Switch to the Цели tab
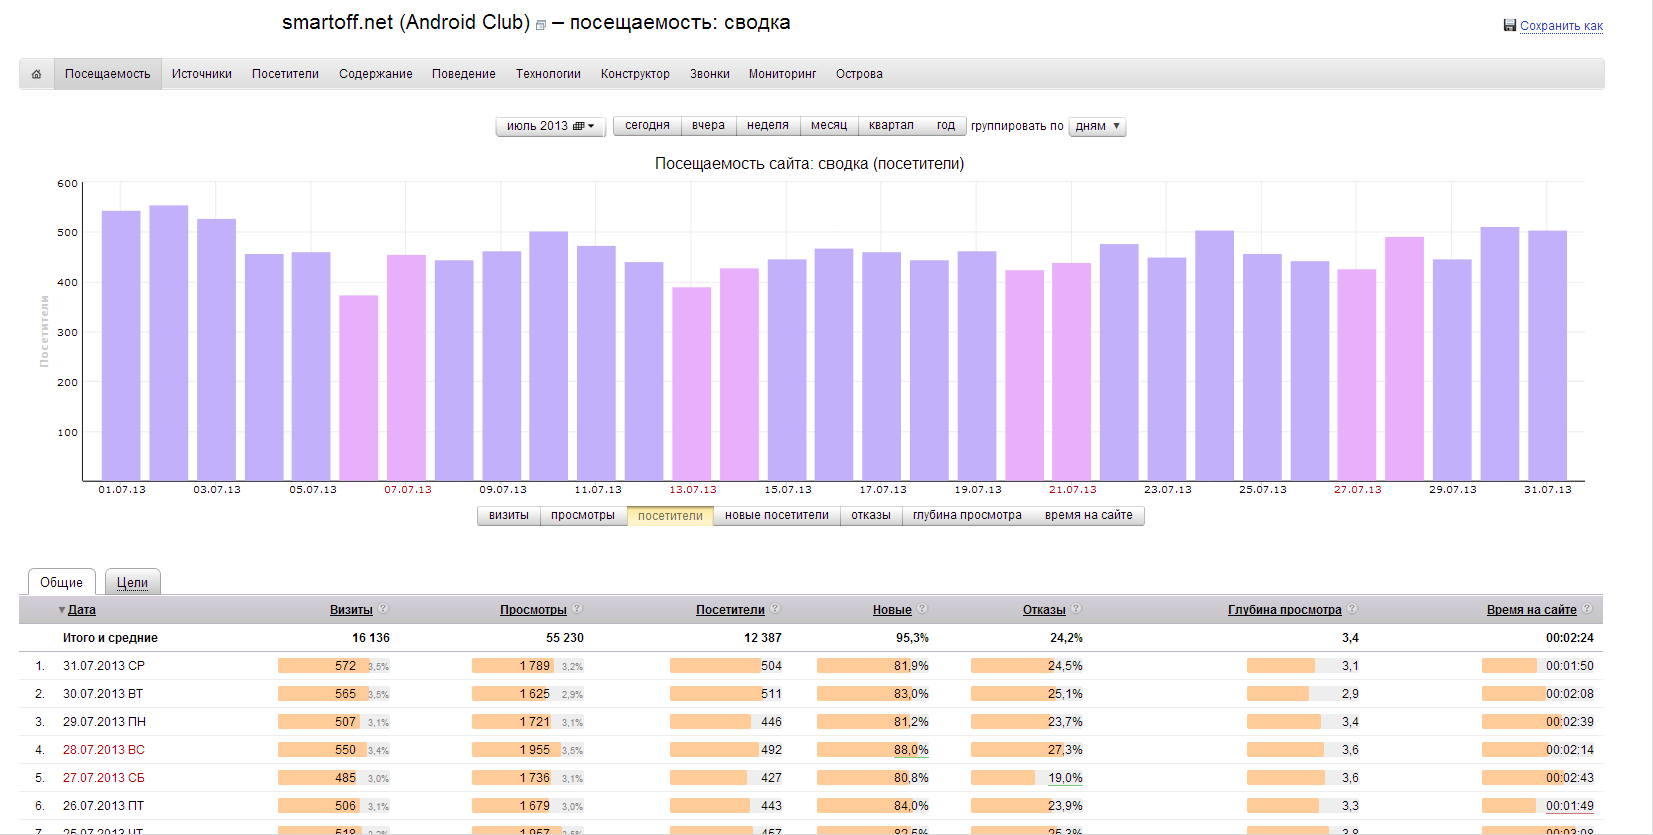Image resolution: width=1653 pixels, height=835 pixels. coord(132,583)
